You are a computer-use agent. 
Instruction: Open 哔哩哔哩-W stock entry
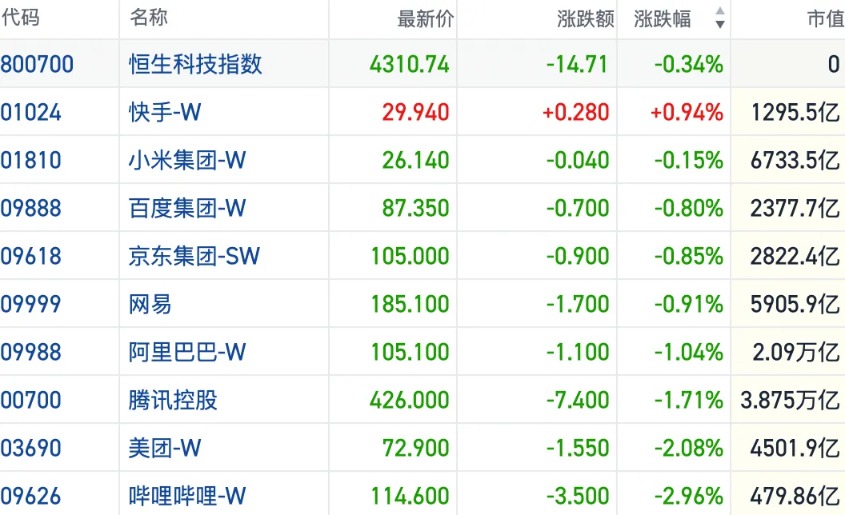coord(187,496)
